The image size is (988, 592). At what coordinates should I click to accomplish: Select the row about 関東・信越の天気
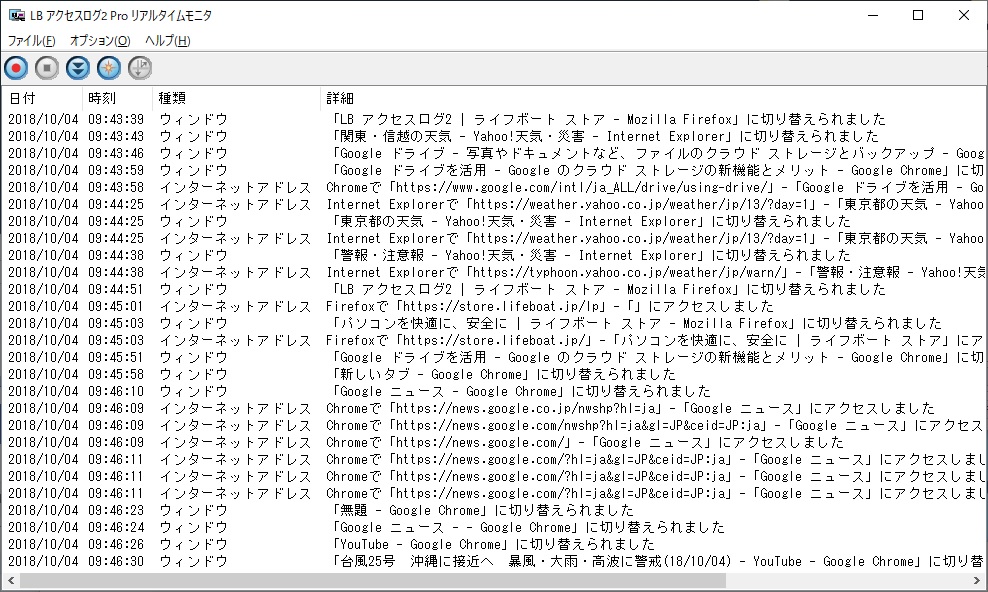494,136
